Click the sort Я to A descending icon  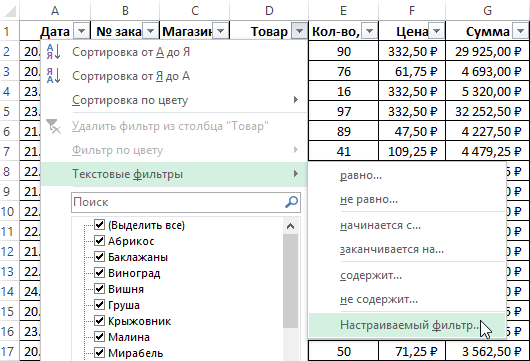coord(53,75)
